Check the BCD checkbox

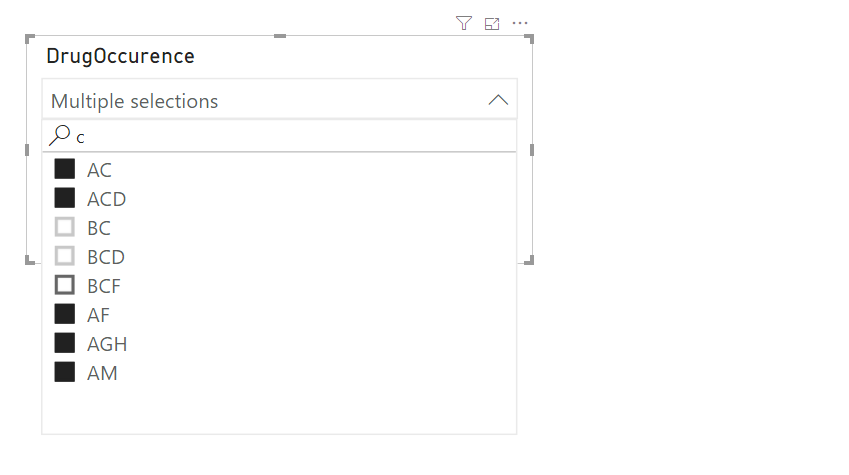[x=65, y=256]
